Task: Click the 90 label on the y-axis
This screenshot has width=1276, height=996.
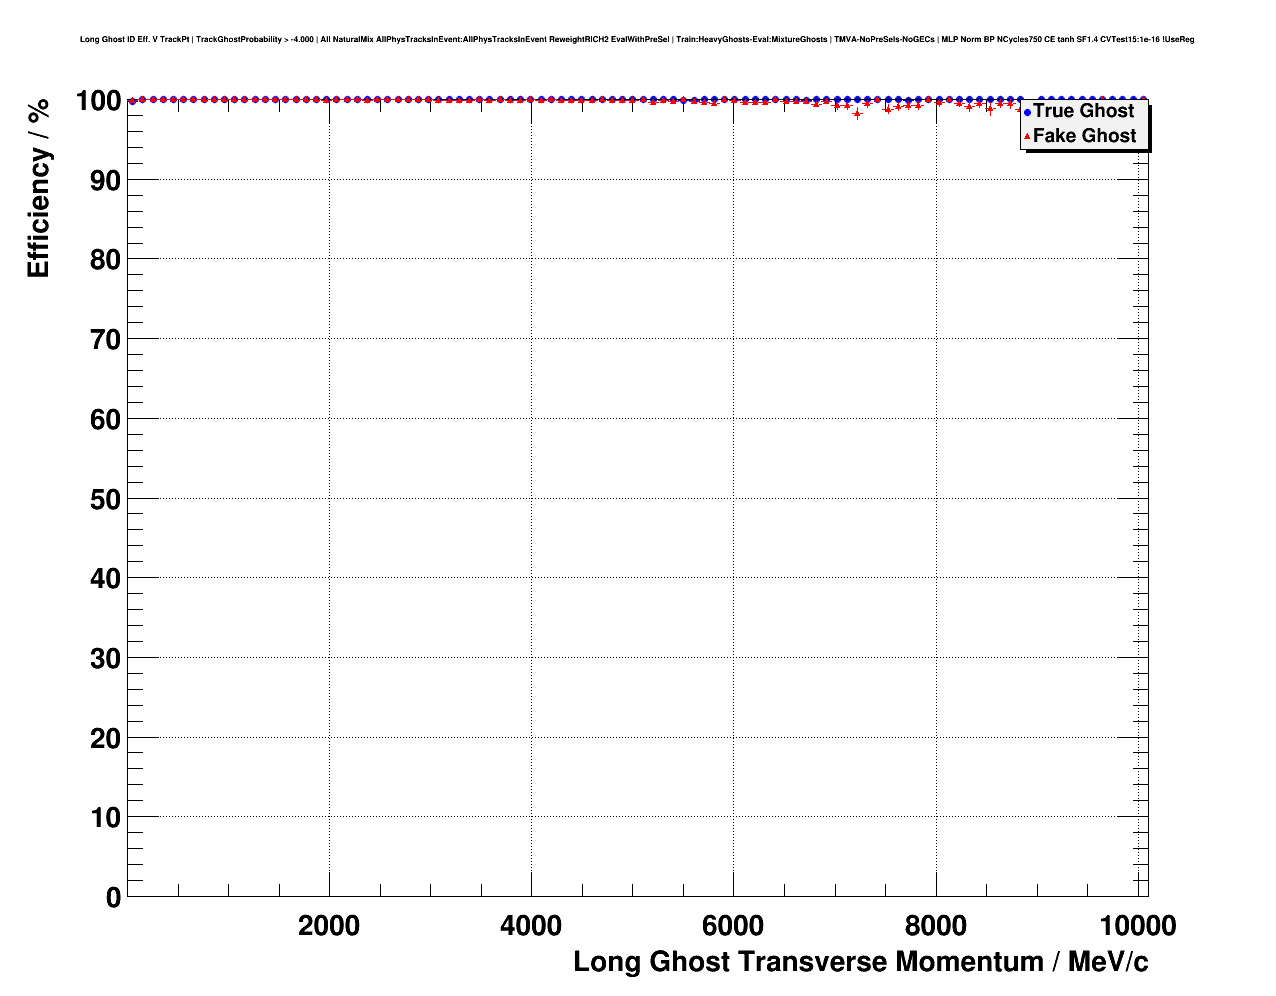Action: point(105,181)
